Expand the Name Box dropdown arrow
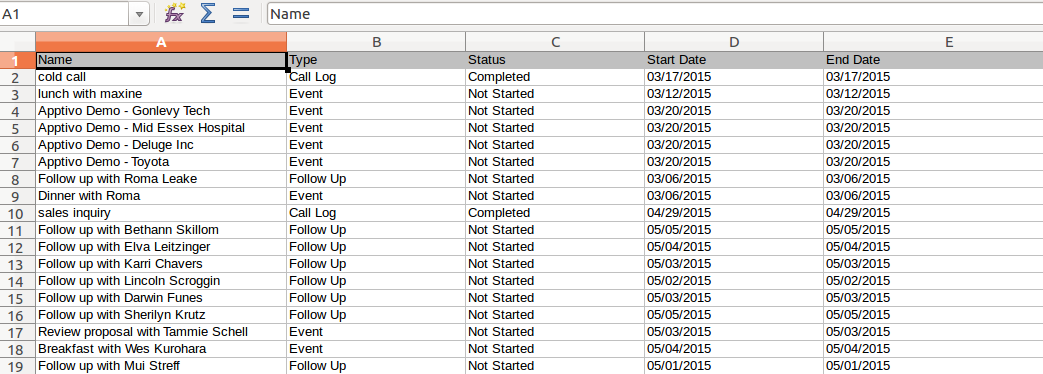The height and width of the screenshot is (374, 1043). (x=139, y=14)
